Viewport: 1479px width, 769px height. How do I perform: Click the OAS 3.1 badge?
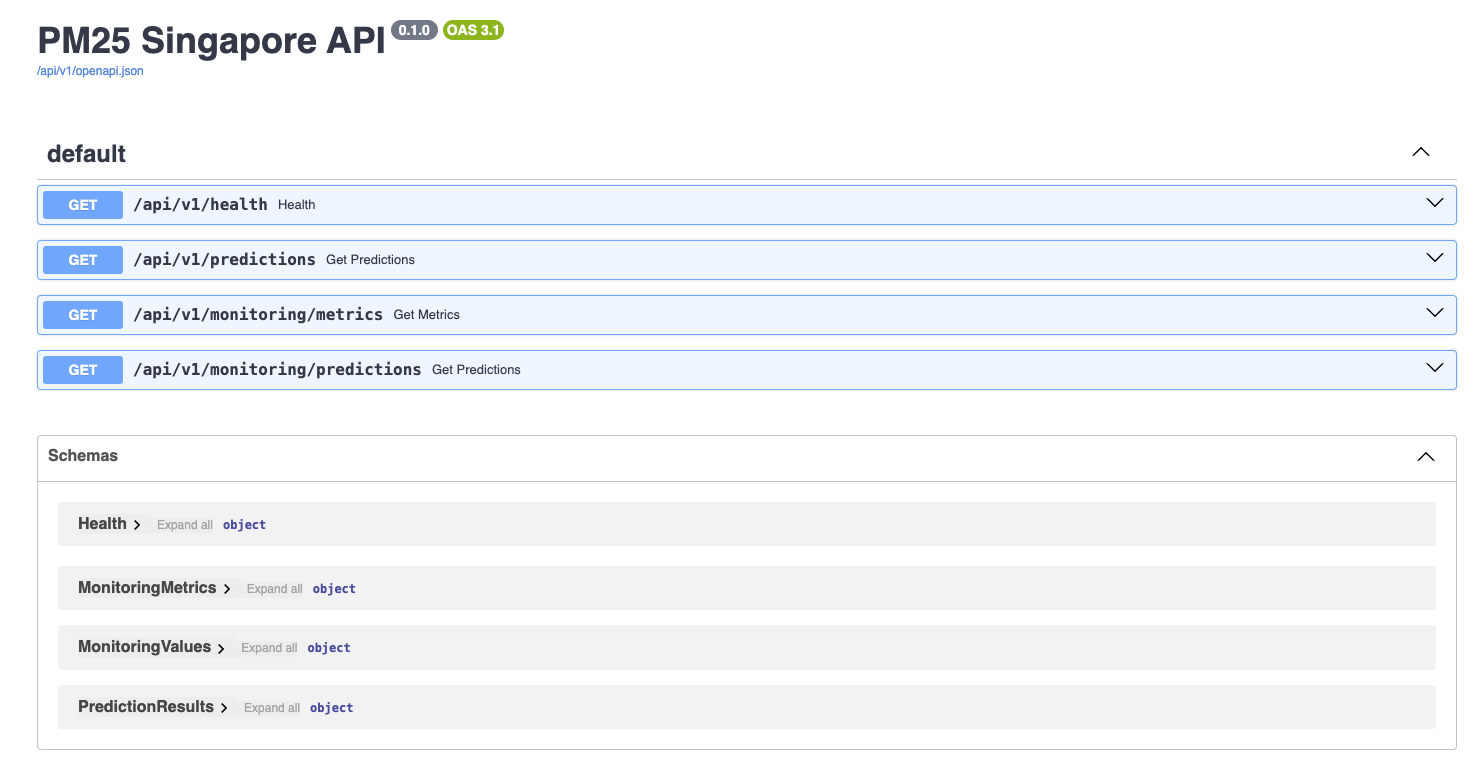(474, 30)
